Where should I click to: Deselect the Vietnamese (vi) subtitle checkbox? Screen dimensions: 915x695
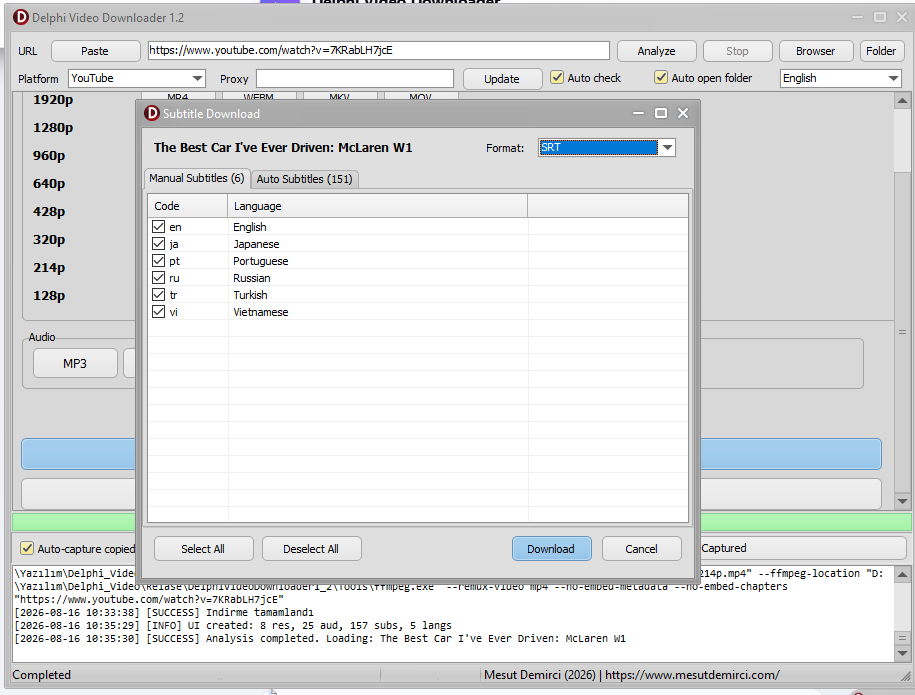[x=158, y=312]
